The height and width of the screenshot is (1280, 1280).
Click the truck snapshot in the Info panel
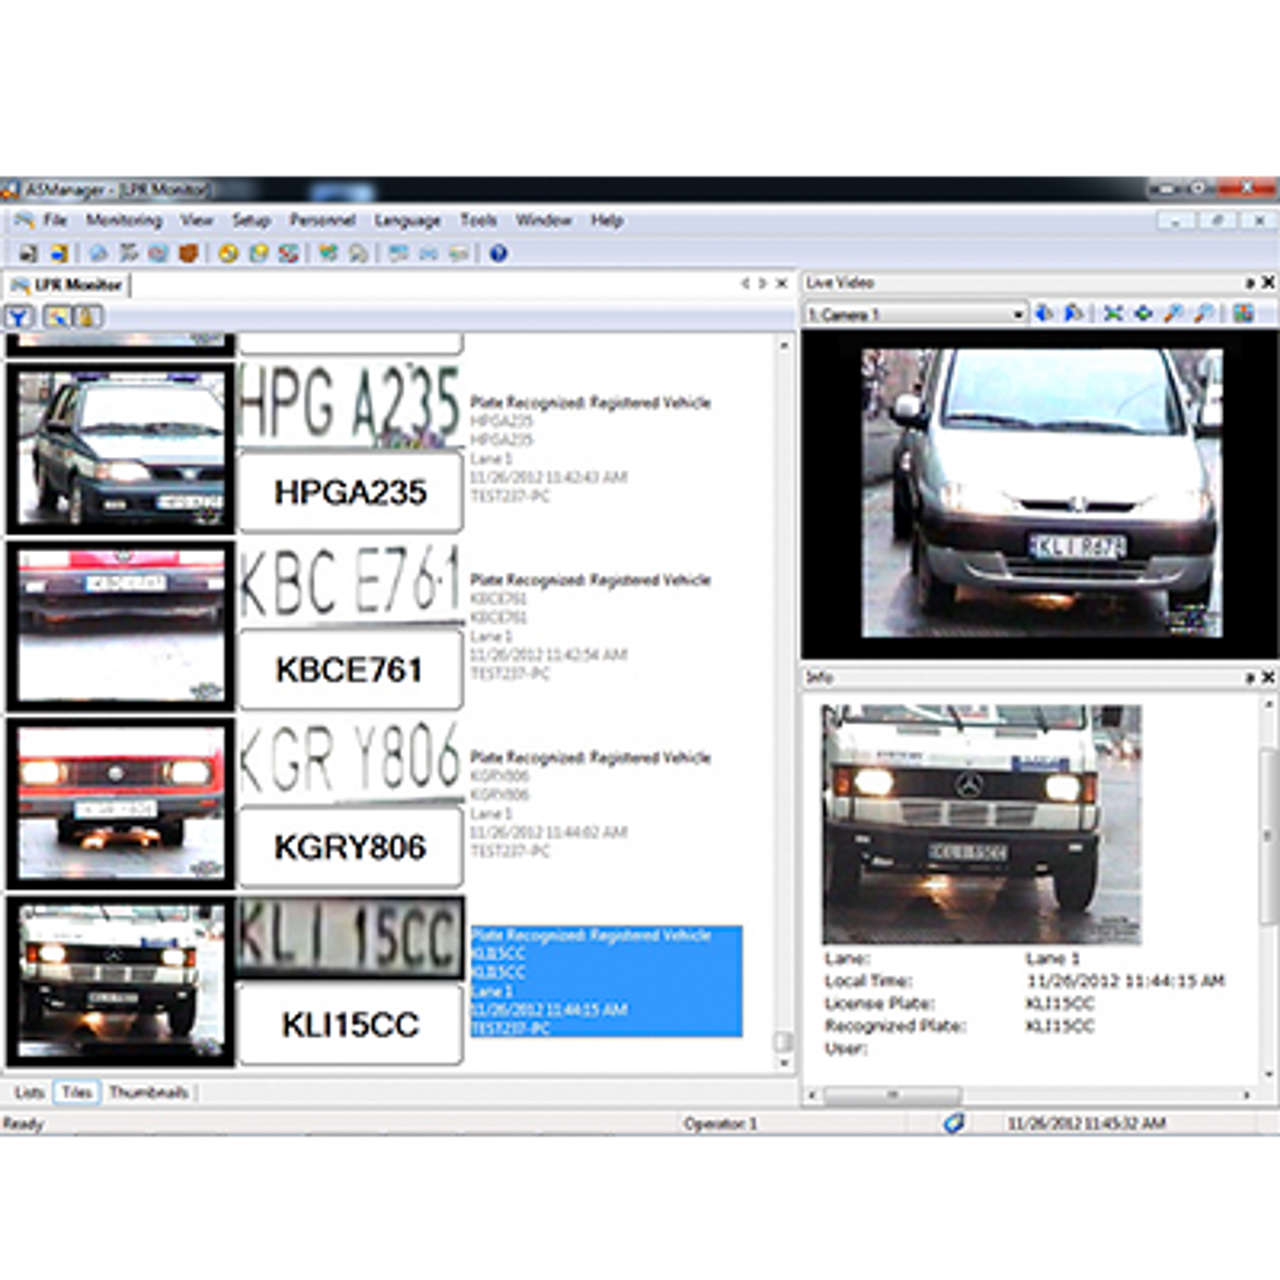[x=981, y=824]
